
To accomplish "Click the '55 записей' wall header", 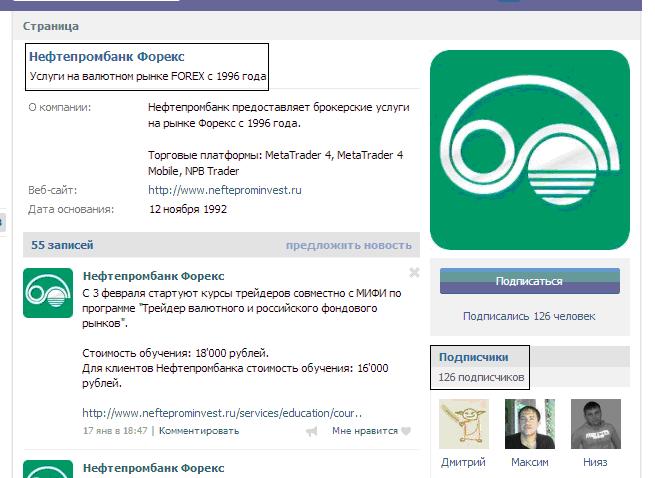I will [62, 245].
